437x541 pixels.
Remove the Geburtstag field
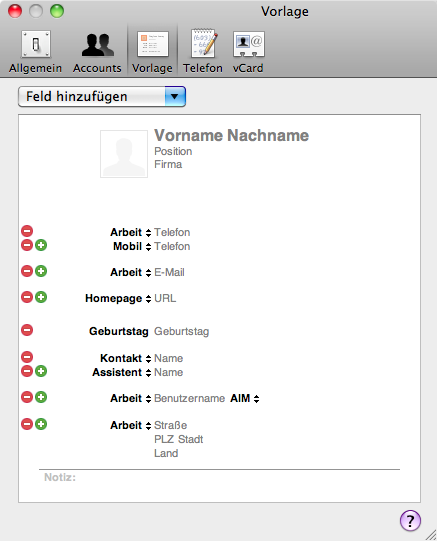point(27,330)
